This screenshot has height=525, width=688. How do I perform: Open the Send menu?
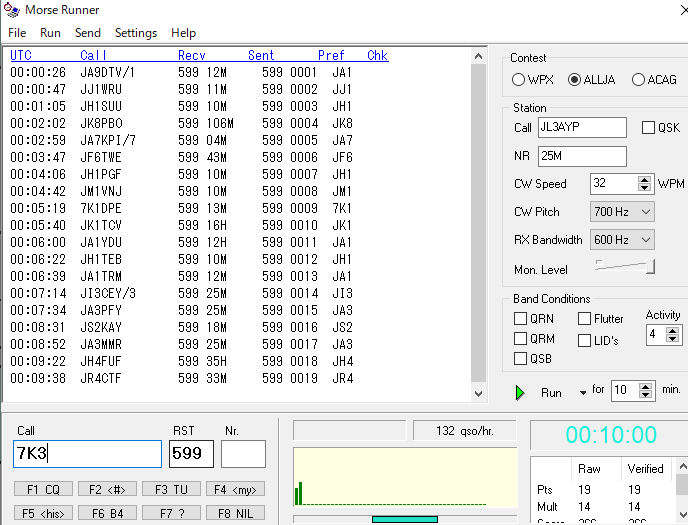(88, 33)
